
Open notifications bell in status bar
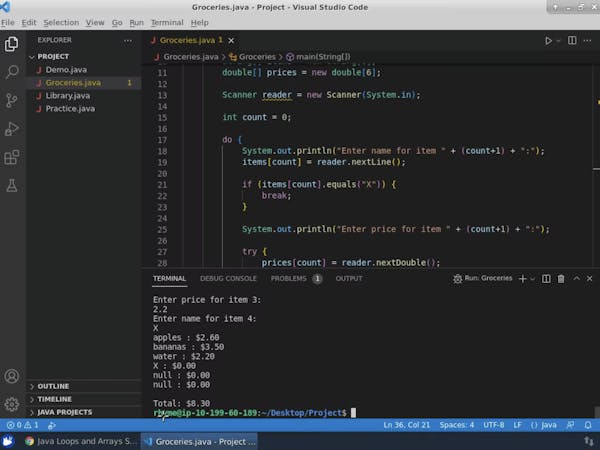588,425
